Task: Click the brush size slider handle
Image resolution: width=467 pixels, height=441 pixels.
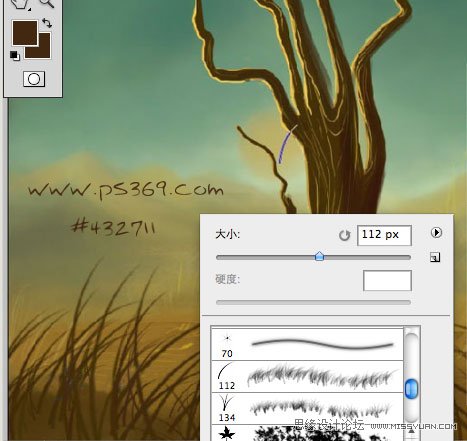Action: (319, 256)
